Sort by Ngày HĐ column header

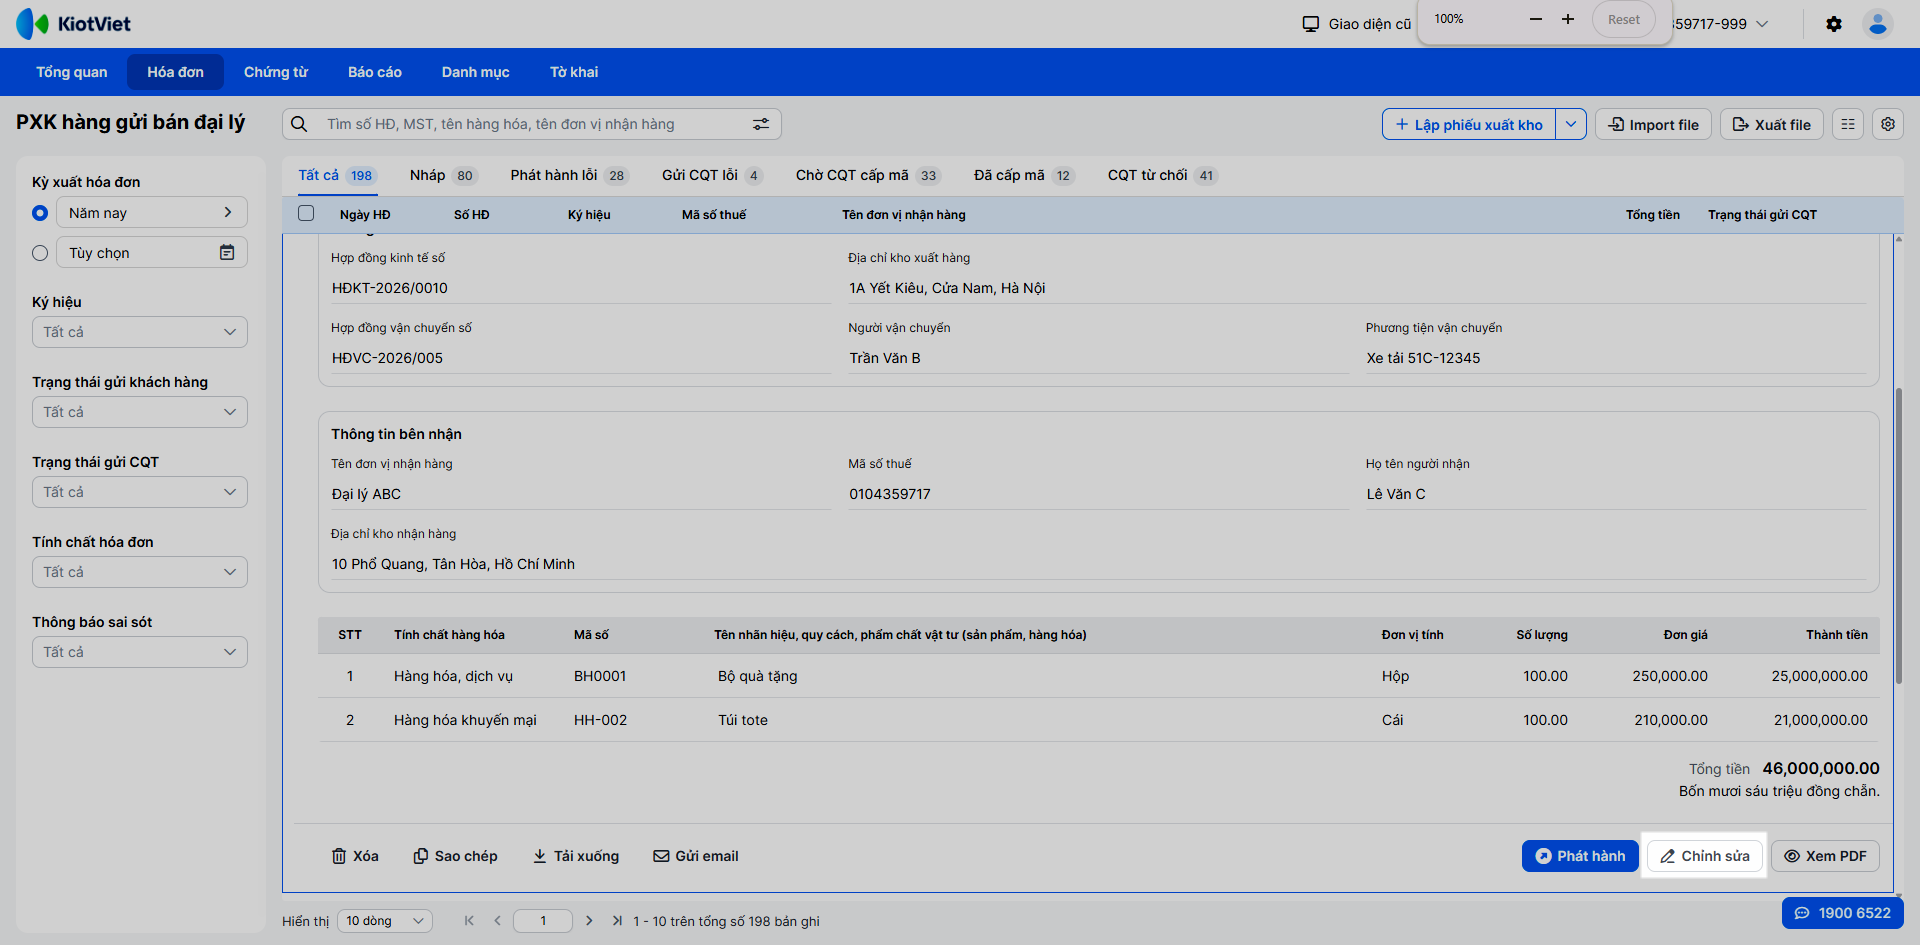(365, 214)
